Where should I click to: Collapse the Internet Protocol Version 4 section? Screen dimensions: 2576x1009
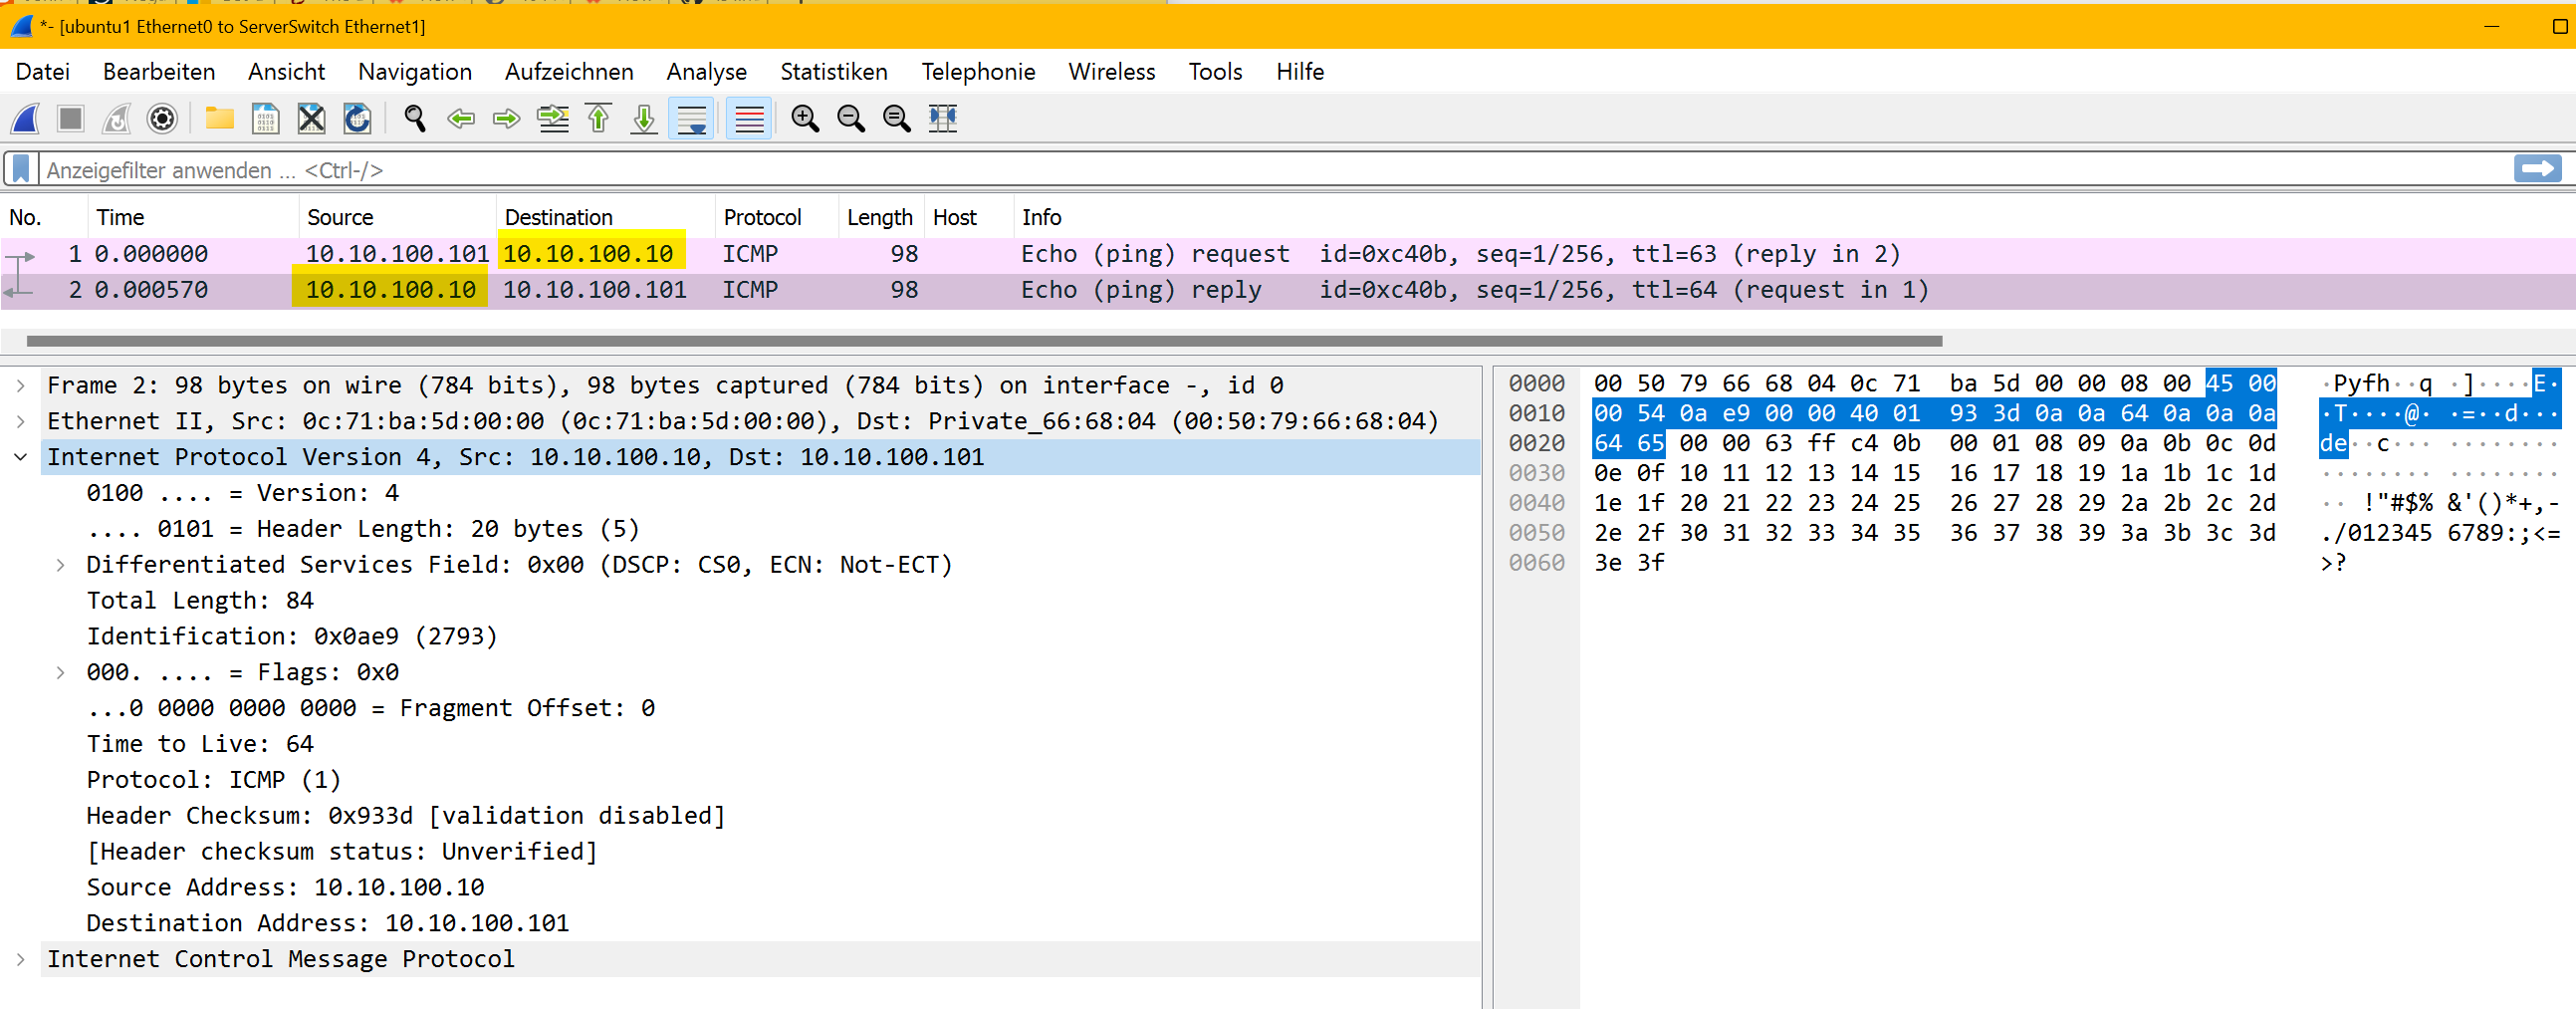tap(21, 457)
